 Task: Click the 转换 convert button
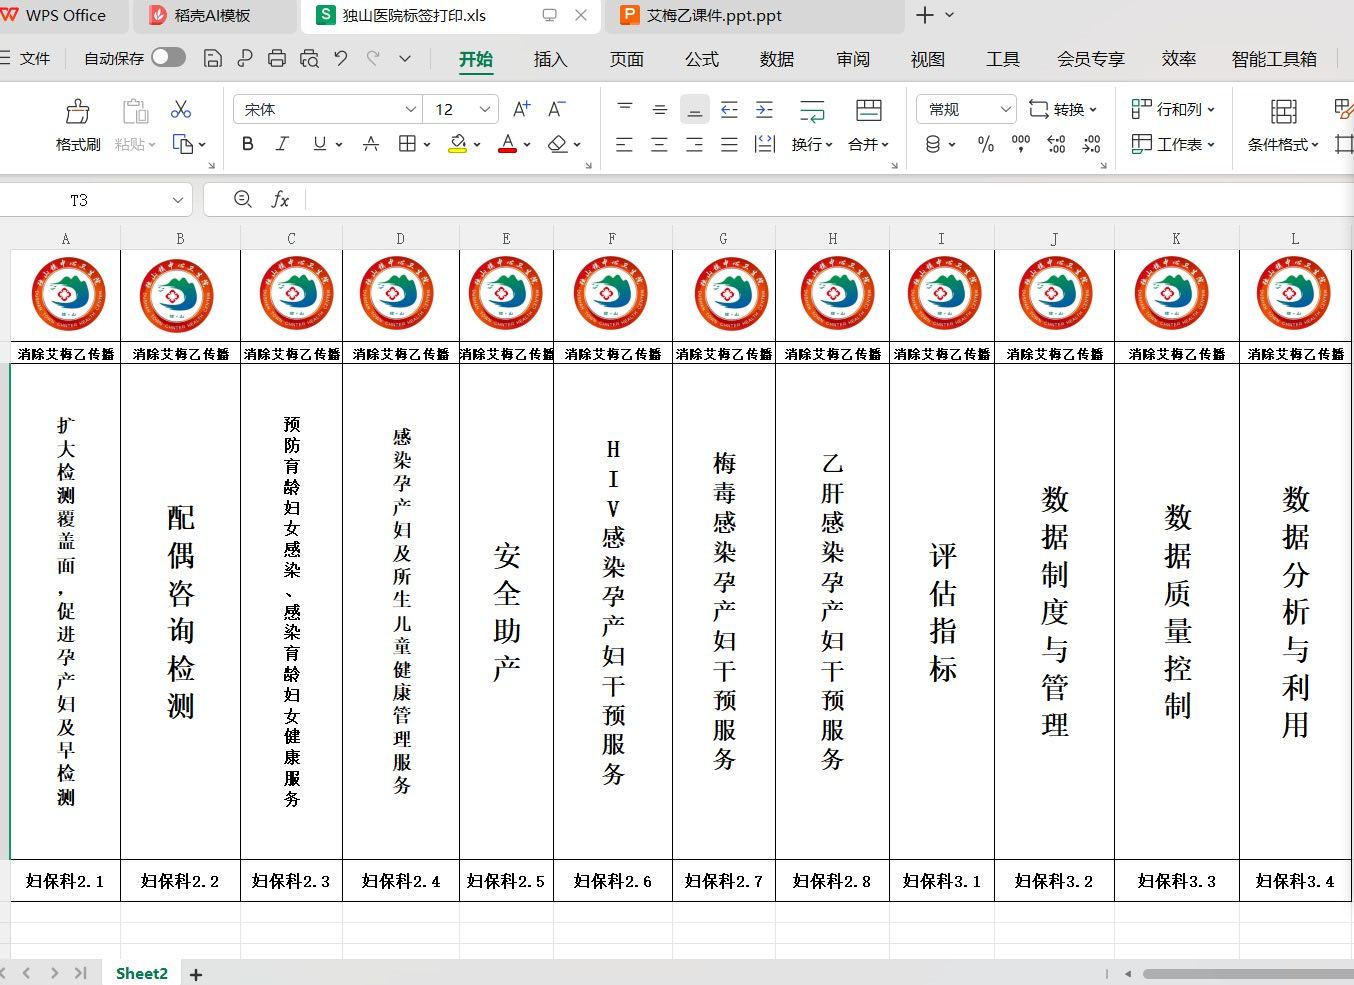tap(1063, 109)
